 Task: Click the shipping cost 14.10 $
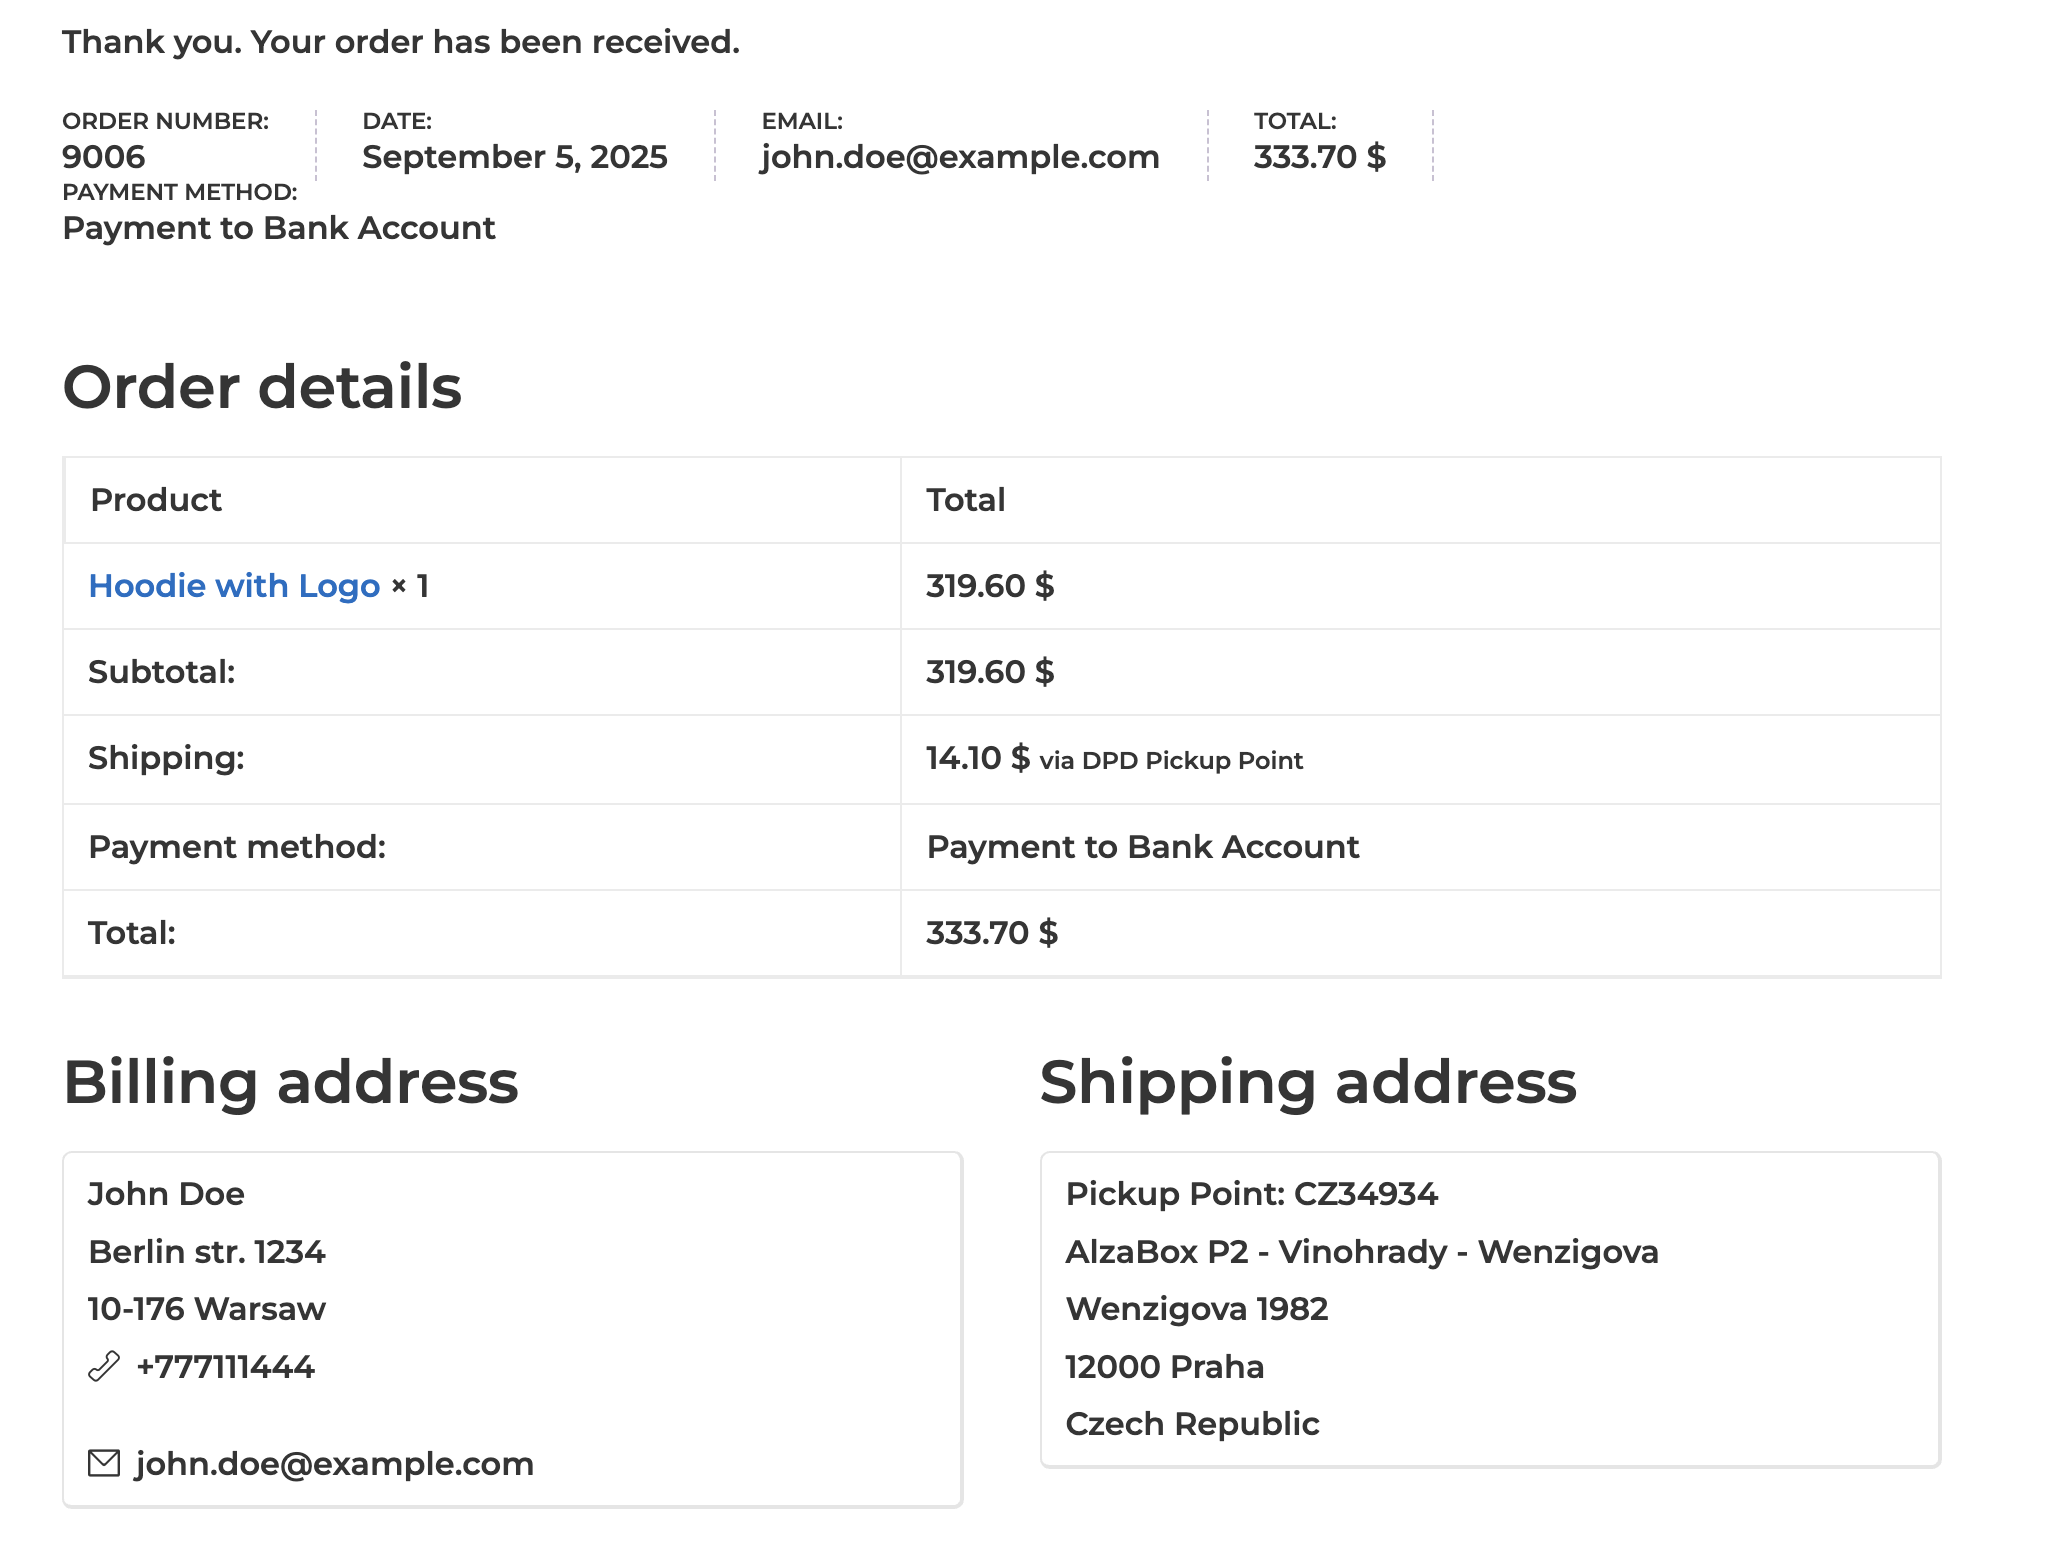point(977,758)
